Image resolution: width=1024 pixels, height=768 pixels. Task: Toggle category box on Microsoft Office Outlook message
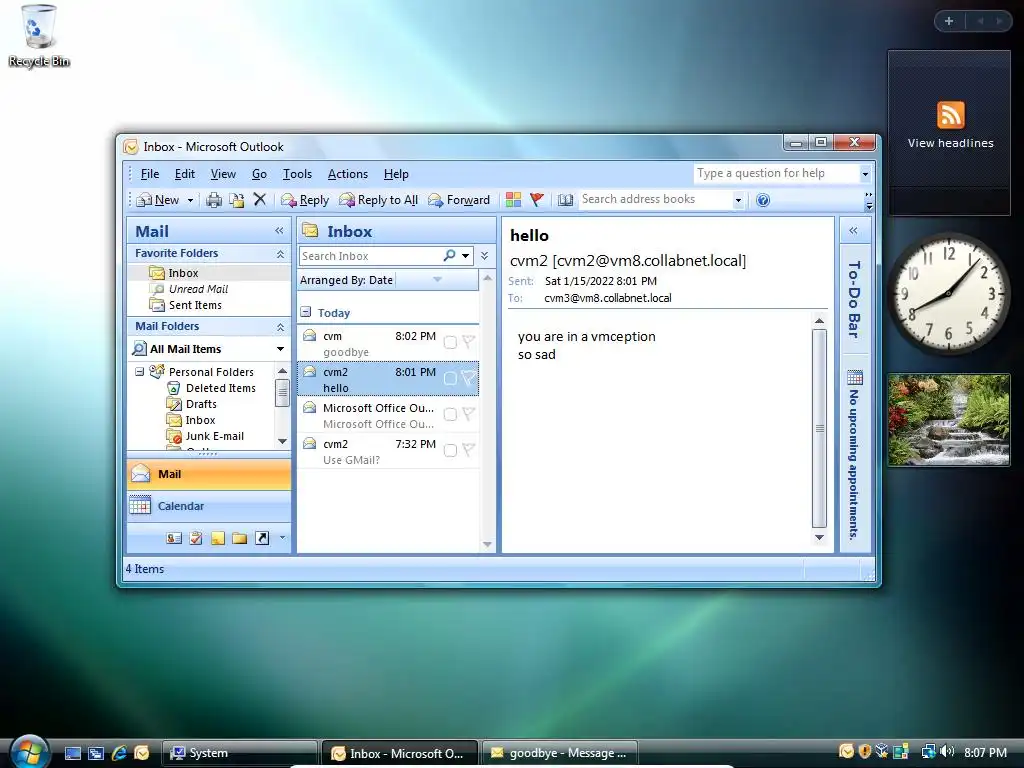point(450,414)
